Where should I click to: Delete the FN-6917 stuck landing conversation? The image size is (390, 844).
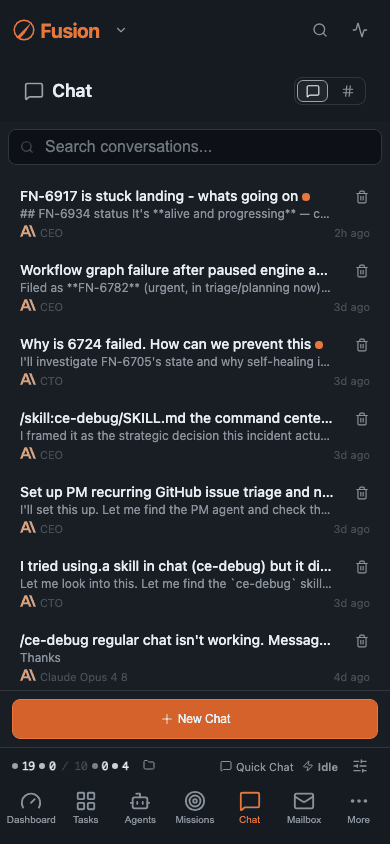point(362,197)
